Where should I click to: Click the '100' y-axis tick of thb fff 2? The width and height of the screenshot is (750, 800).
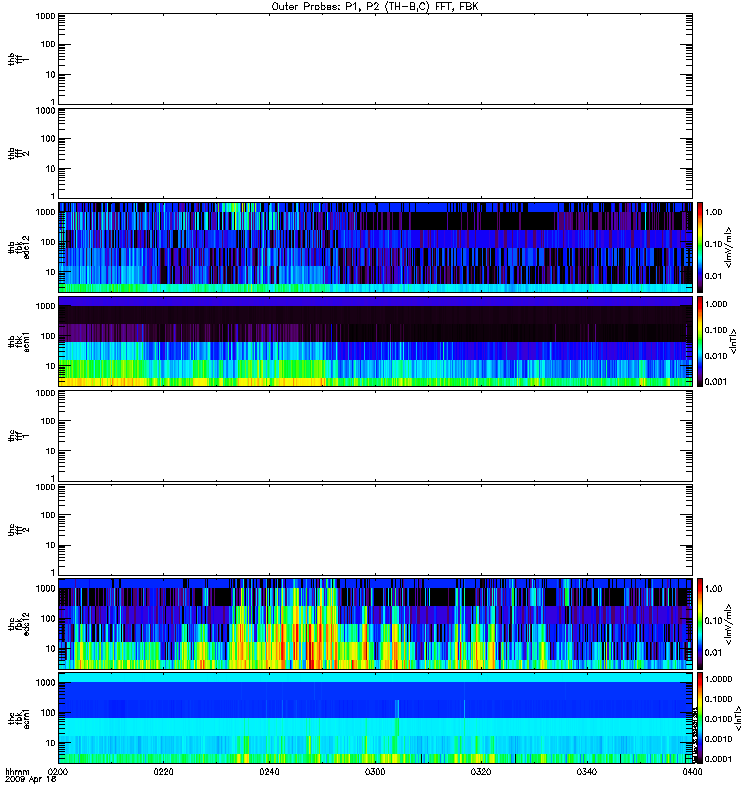tap(48, 139)
